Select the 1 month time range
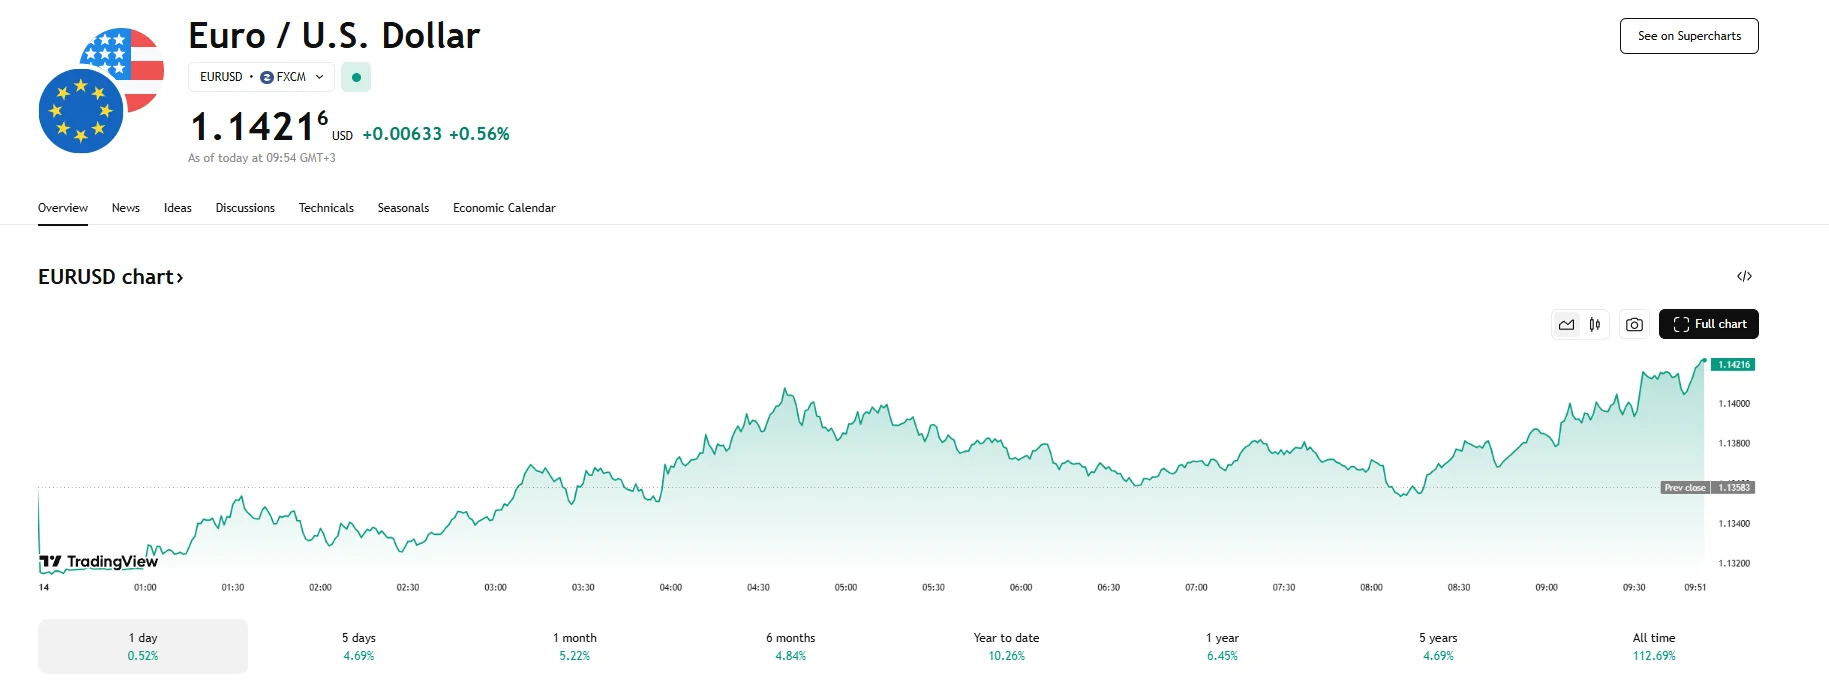 pos(575,646)
